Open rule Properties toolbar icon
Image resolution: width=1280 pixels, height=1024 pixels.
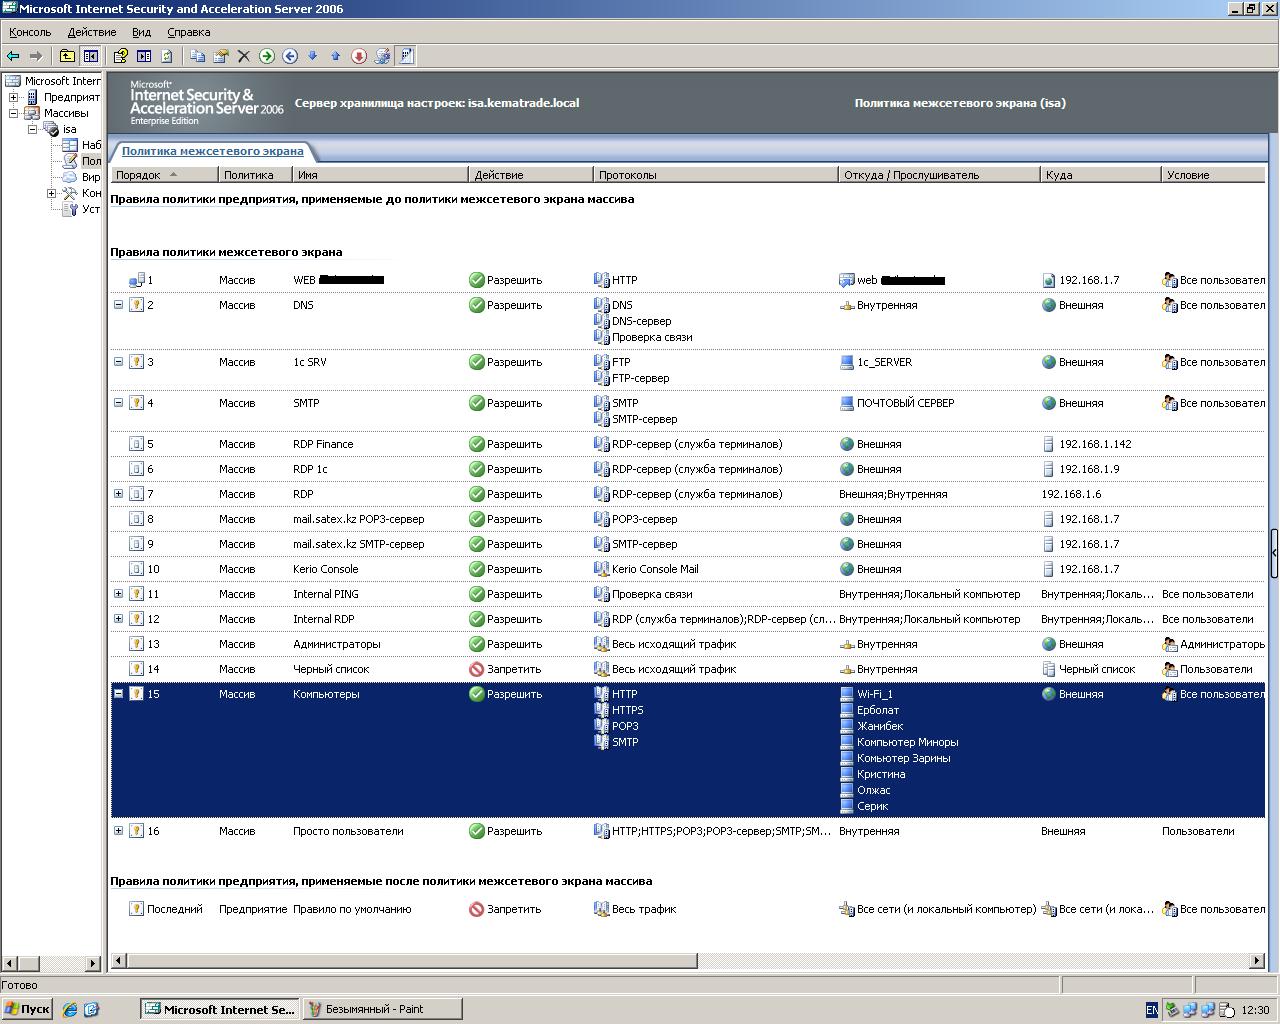click(221, 56)
